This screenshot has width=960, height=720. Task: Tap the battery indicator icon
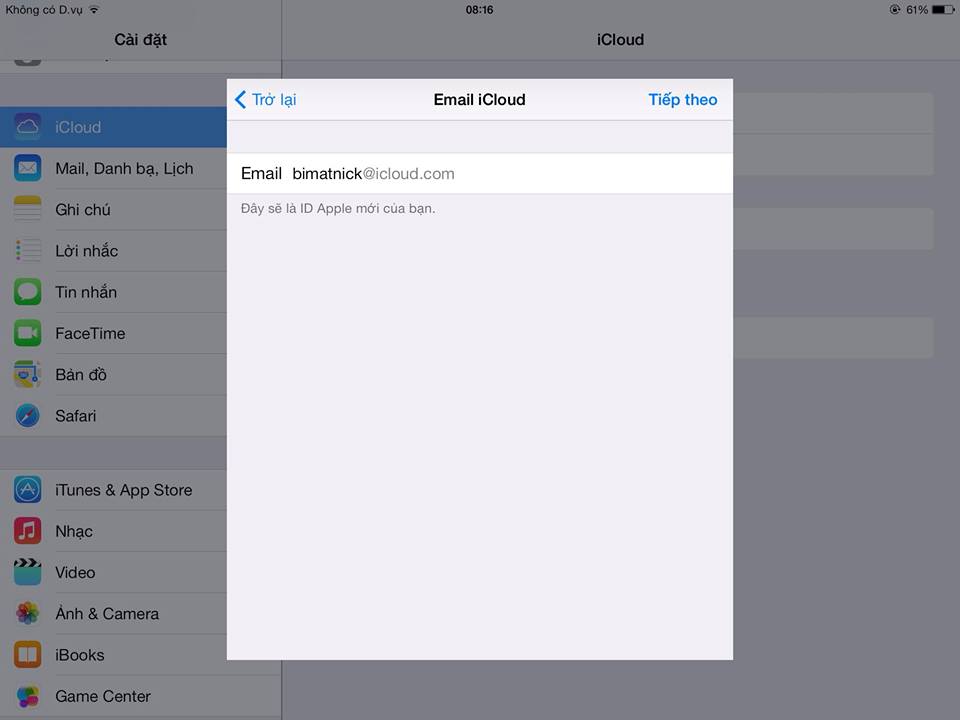pyautogui.click(x=943, y=10)
